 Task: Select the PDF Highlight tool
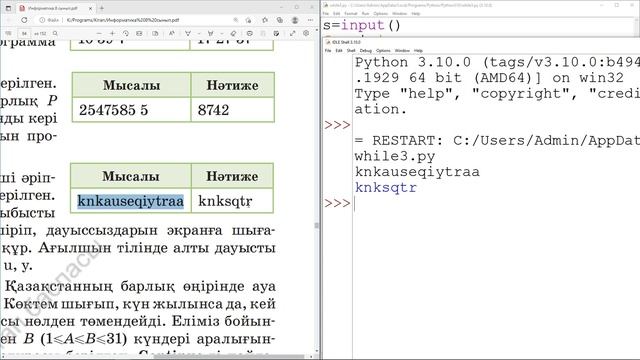click(x=211, y=33)
